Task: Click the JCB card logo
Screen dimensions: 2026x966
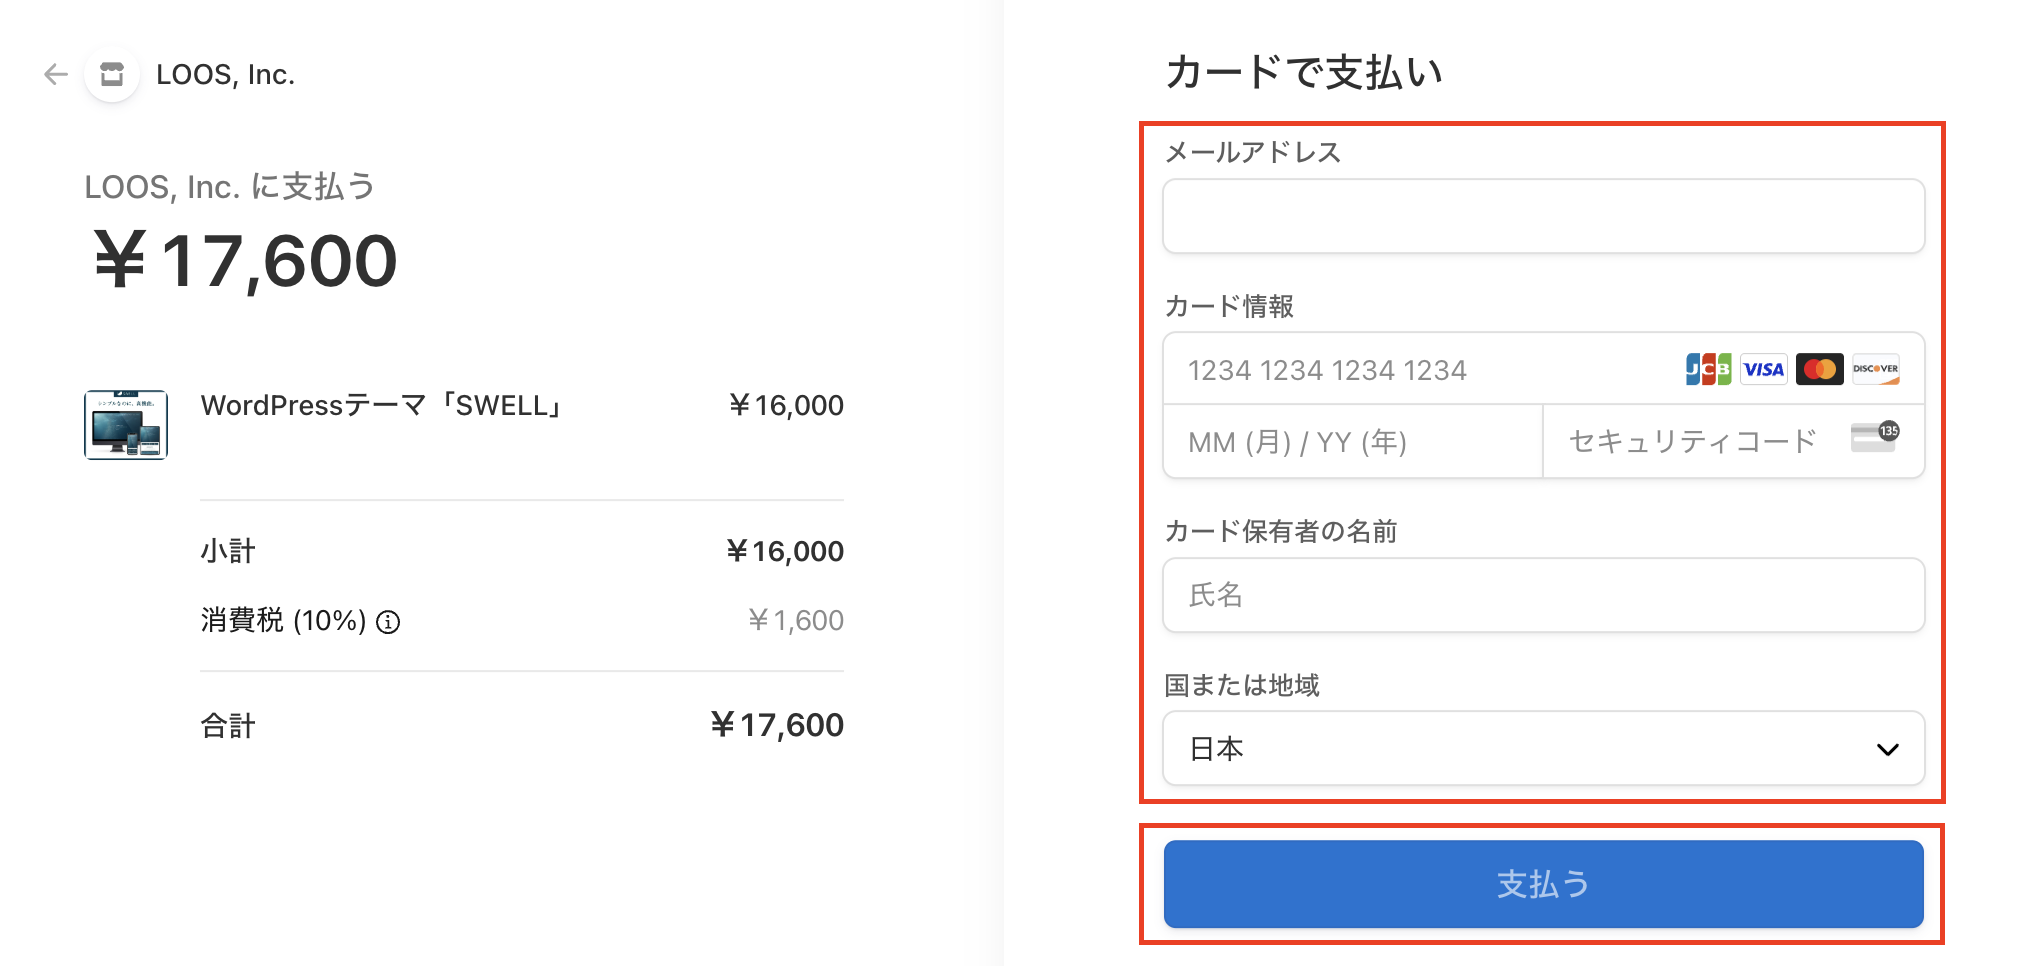Action: click(1708, 370)
